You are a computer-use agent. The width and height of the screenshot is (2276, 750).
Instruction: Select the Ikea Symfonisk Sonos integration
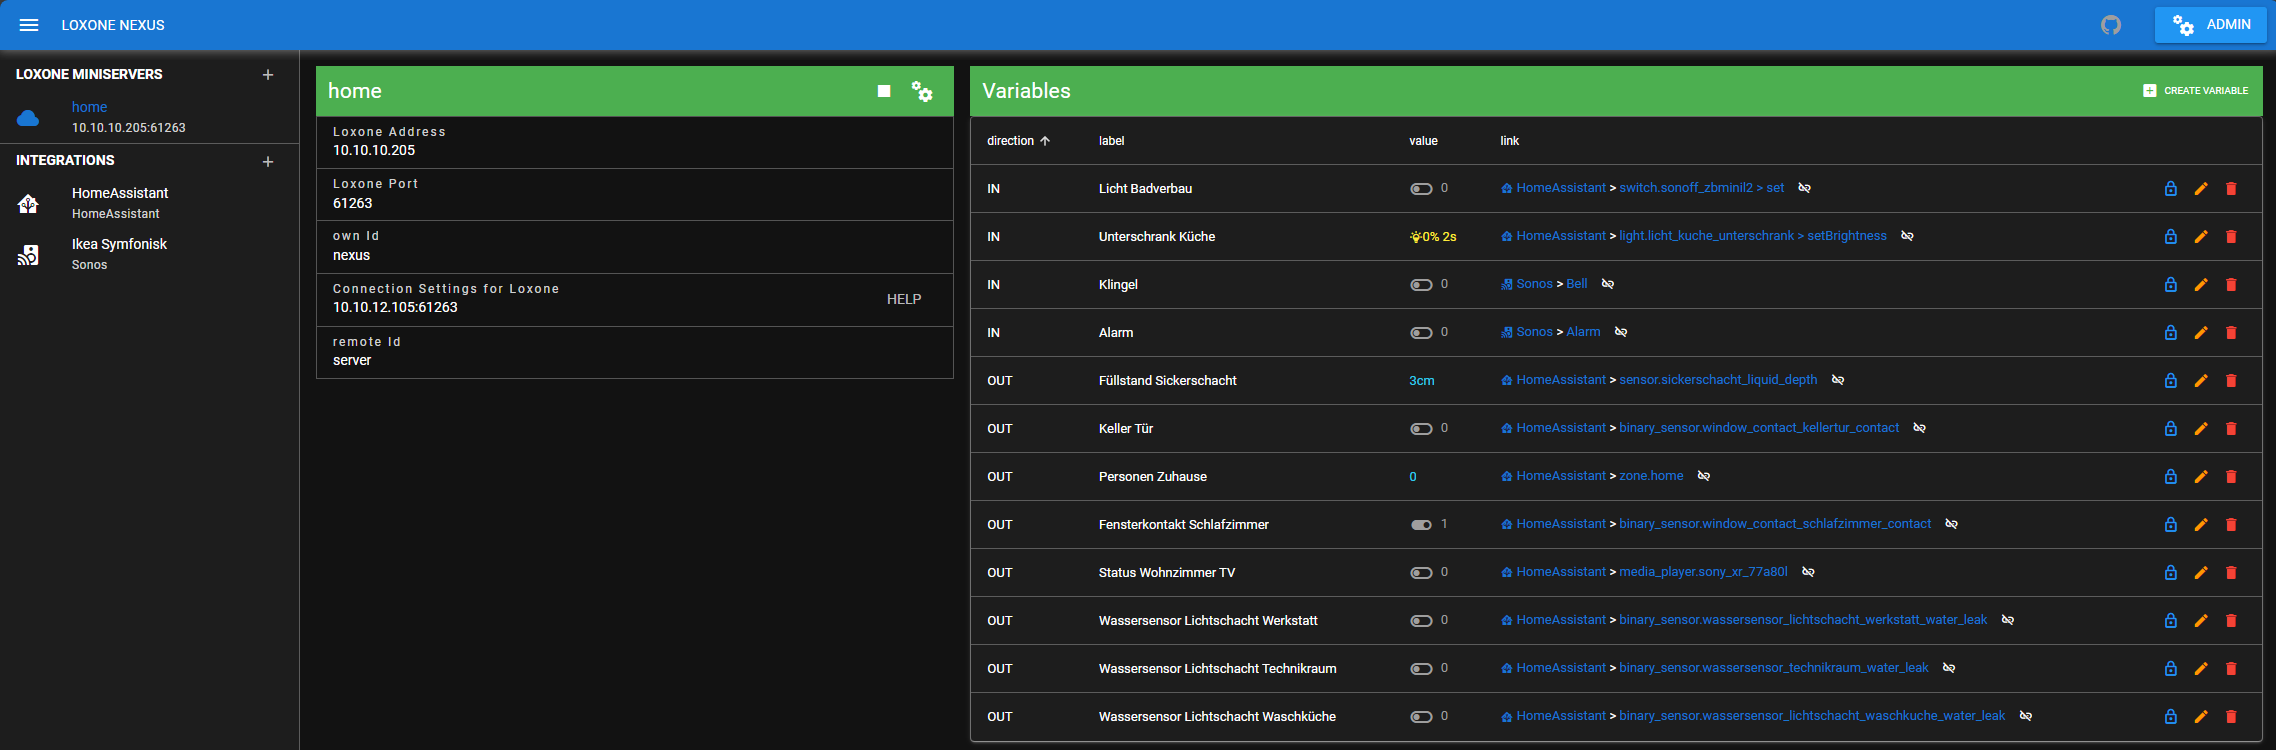pyautogui.click(x=119, y=253)
